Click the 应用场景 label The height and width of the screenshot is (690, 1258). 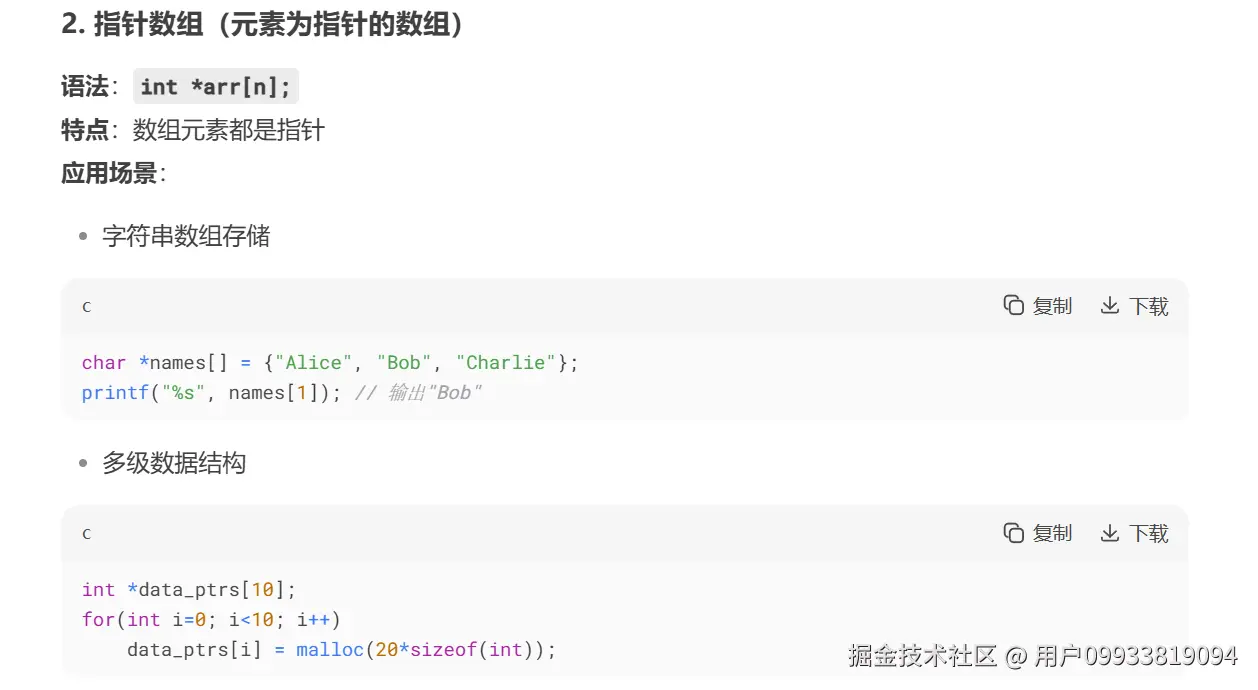109,173
